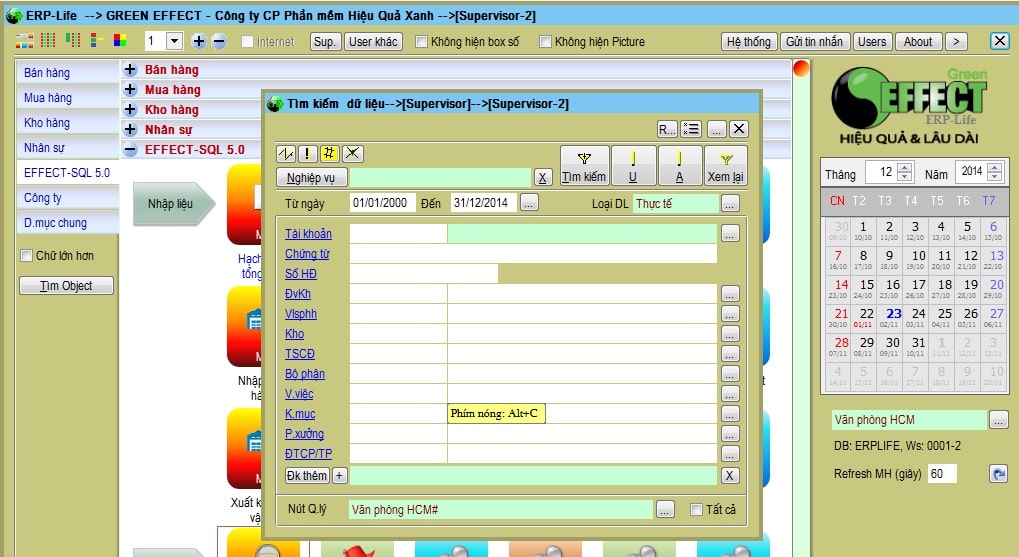1019x557 pixels.
Task: Click the red circle indicator beside the logo
Action: pos(801,68)
